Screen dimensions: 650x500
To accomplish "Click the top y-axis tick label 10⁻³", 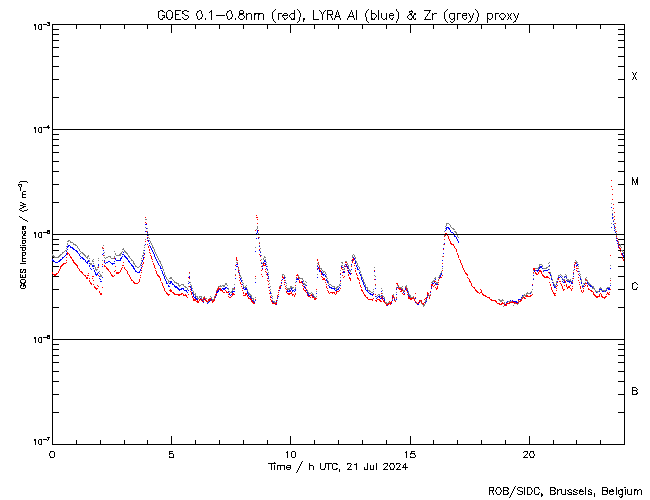I will (39, 25).
